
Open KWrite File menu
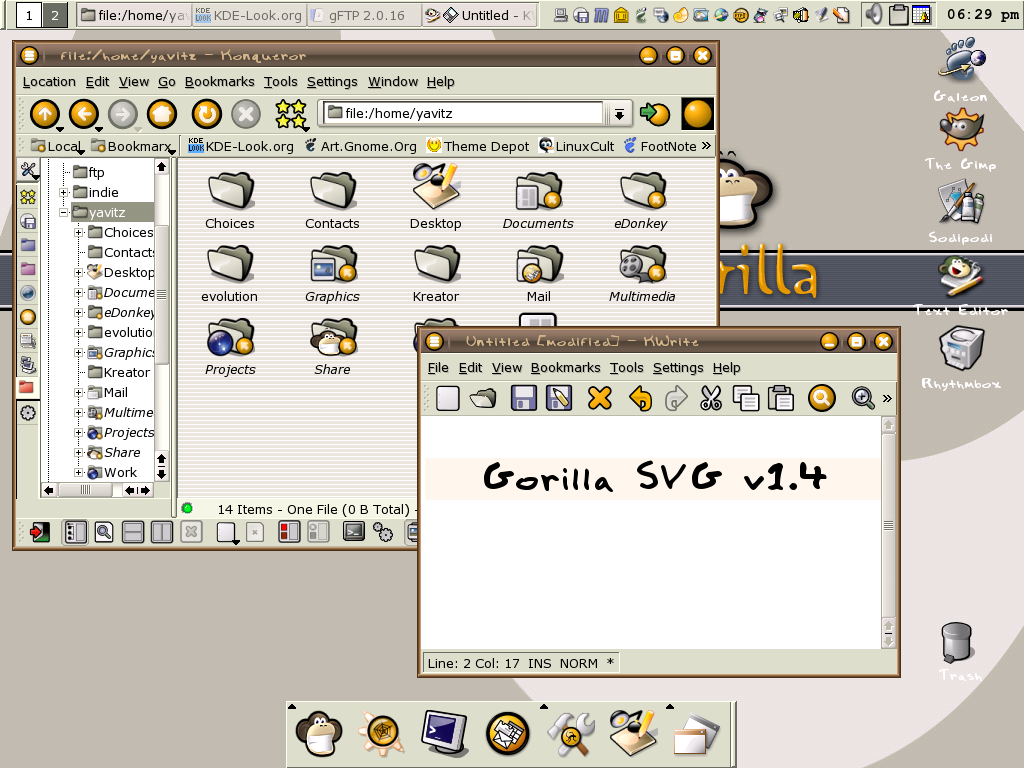[x=438, y=368]
